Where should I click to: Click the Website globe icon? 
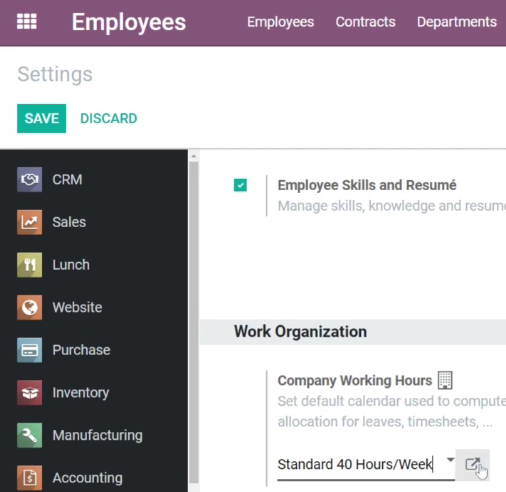pyautogui.click(x=30, y=307)
